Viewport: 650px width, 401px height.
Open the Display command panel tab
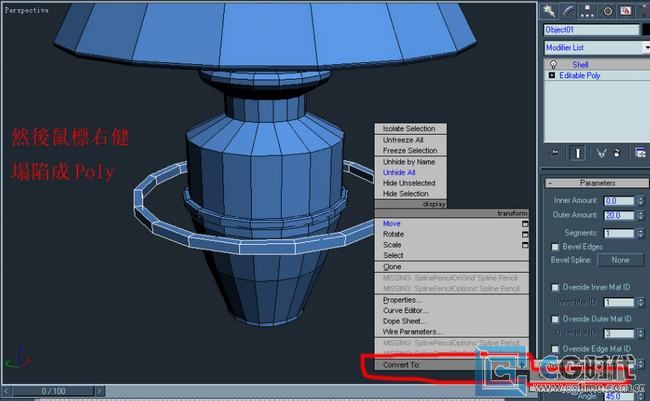point(626,11)
